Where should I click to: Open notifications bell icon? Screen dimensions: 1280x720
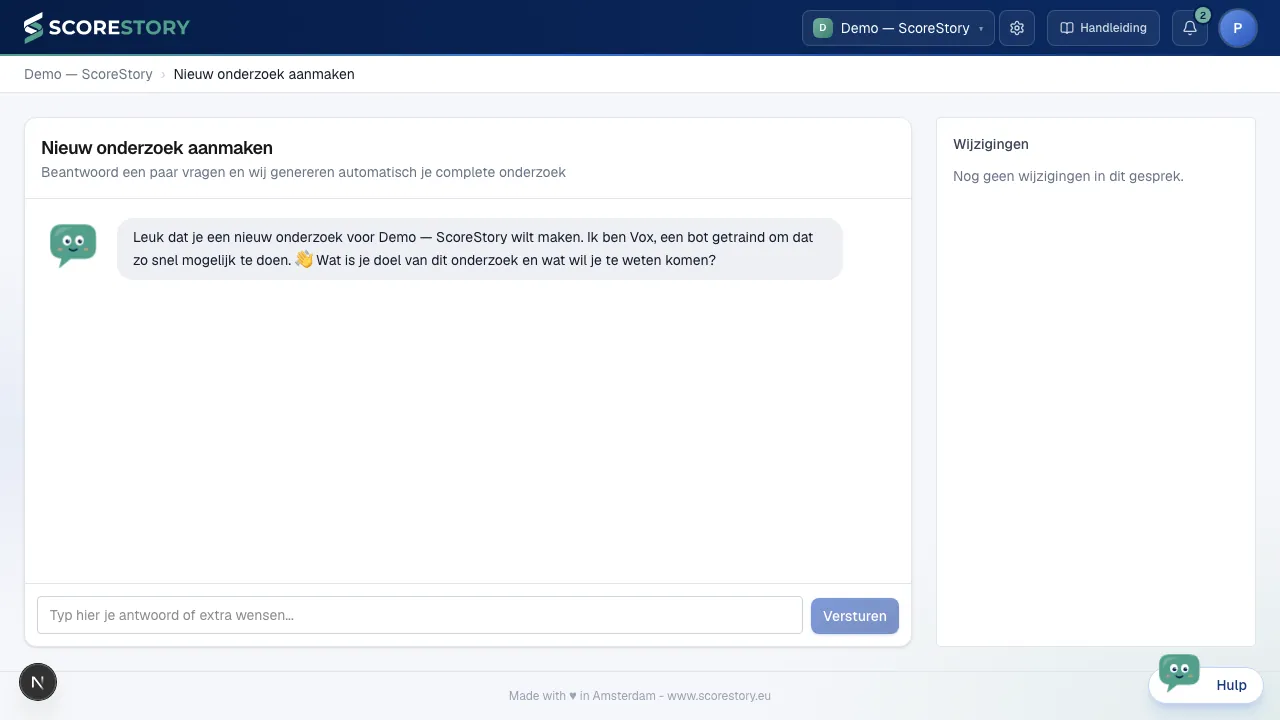coord(1190,28)
